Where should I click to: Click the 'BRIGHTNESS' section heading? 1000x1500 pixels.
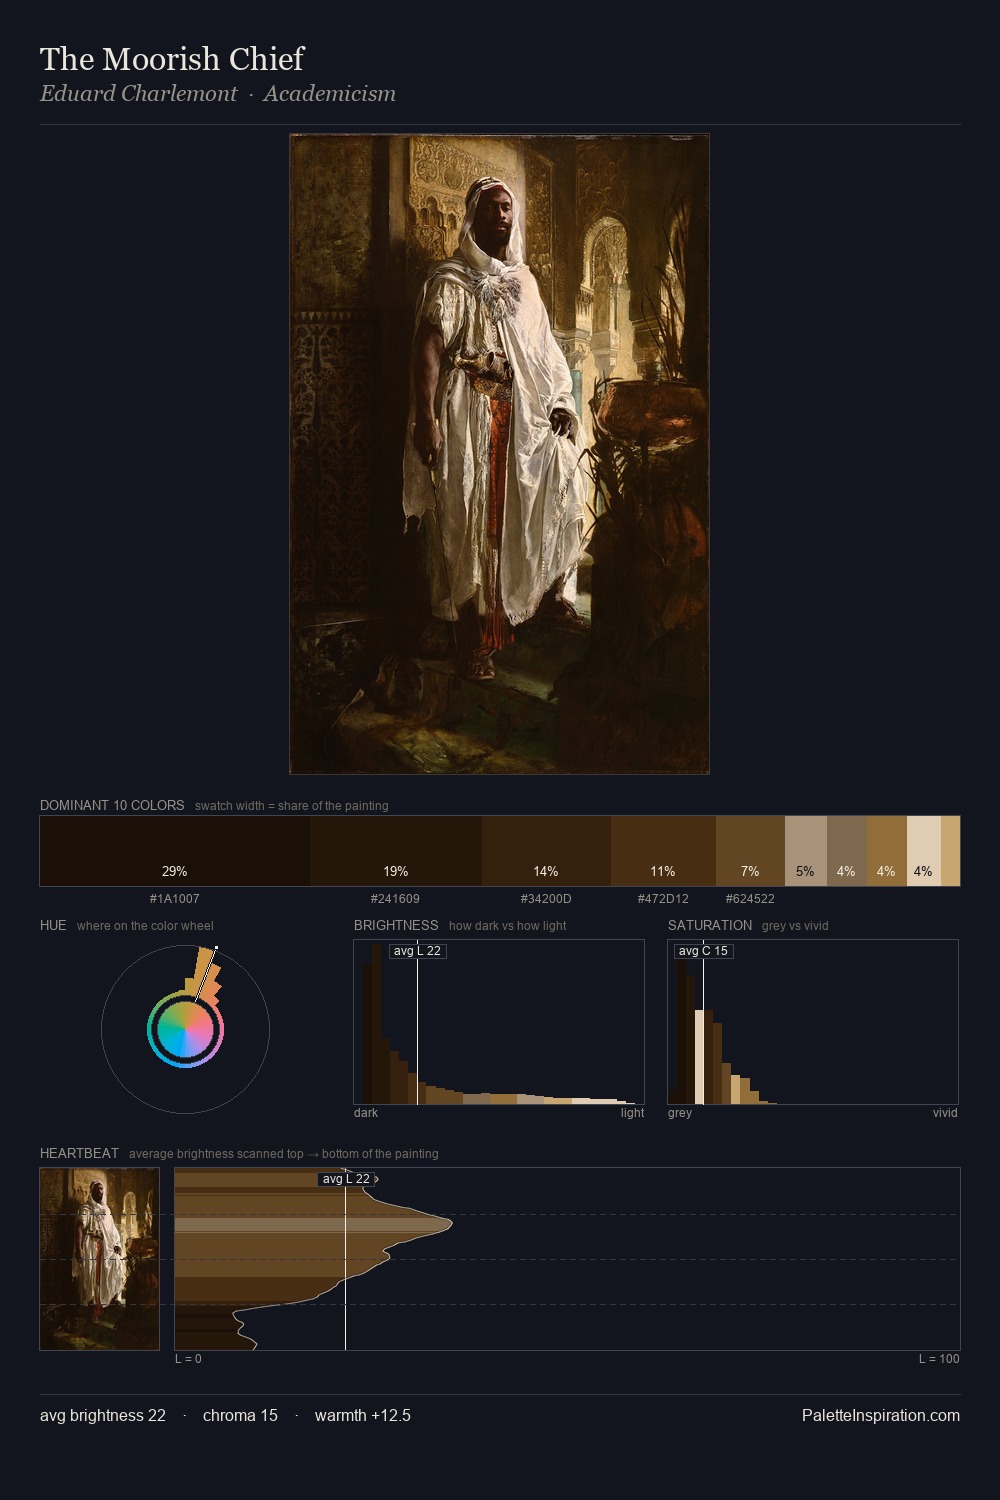(x=396, y=925)
